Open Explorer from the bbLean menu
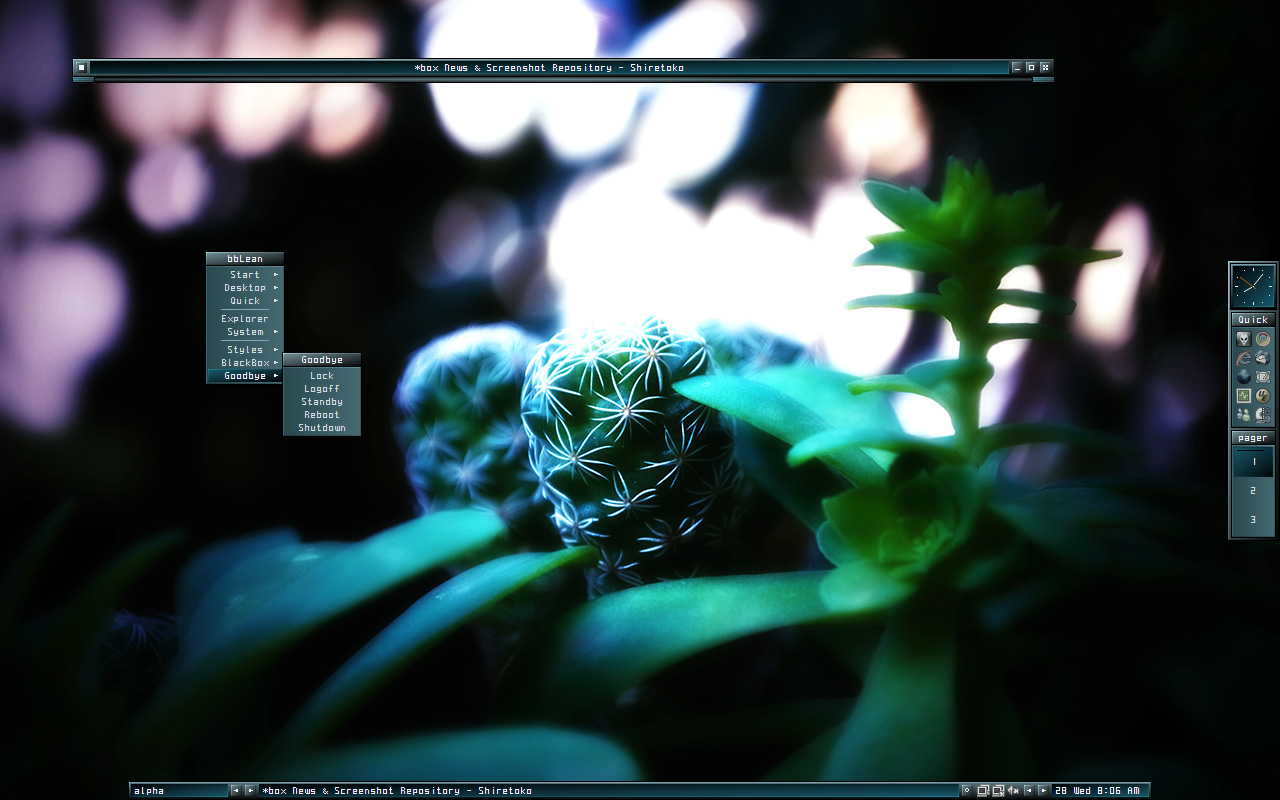The image size is (1280, 800). (x=245, y=319)
